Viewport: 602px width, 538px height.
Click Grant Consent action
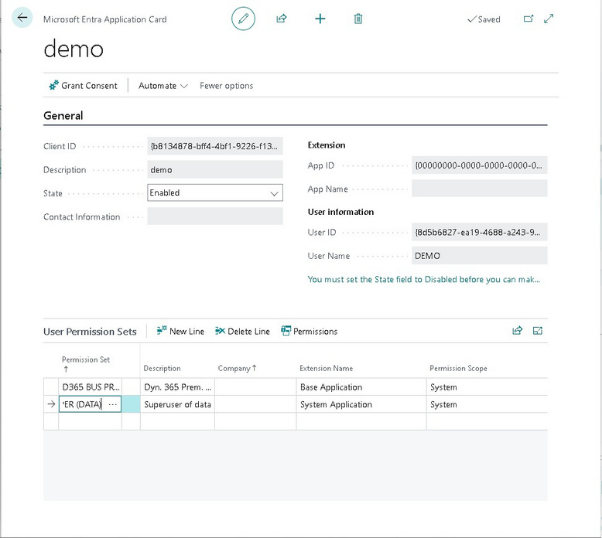tap(83, 86)
